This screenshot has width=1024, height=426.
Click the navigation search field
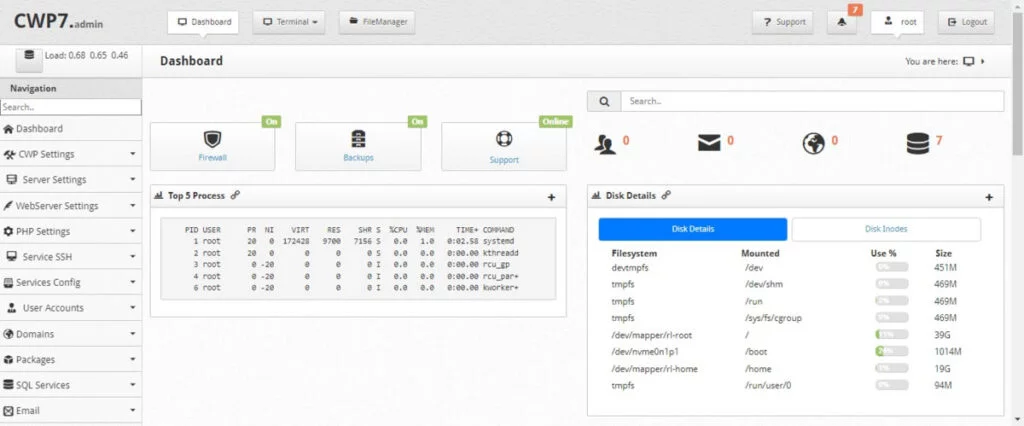[71, 107]
